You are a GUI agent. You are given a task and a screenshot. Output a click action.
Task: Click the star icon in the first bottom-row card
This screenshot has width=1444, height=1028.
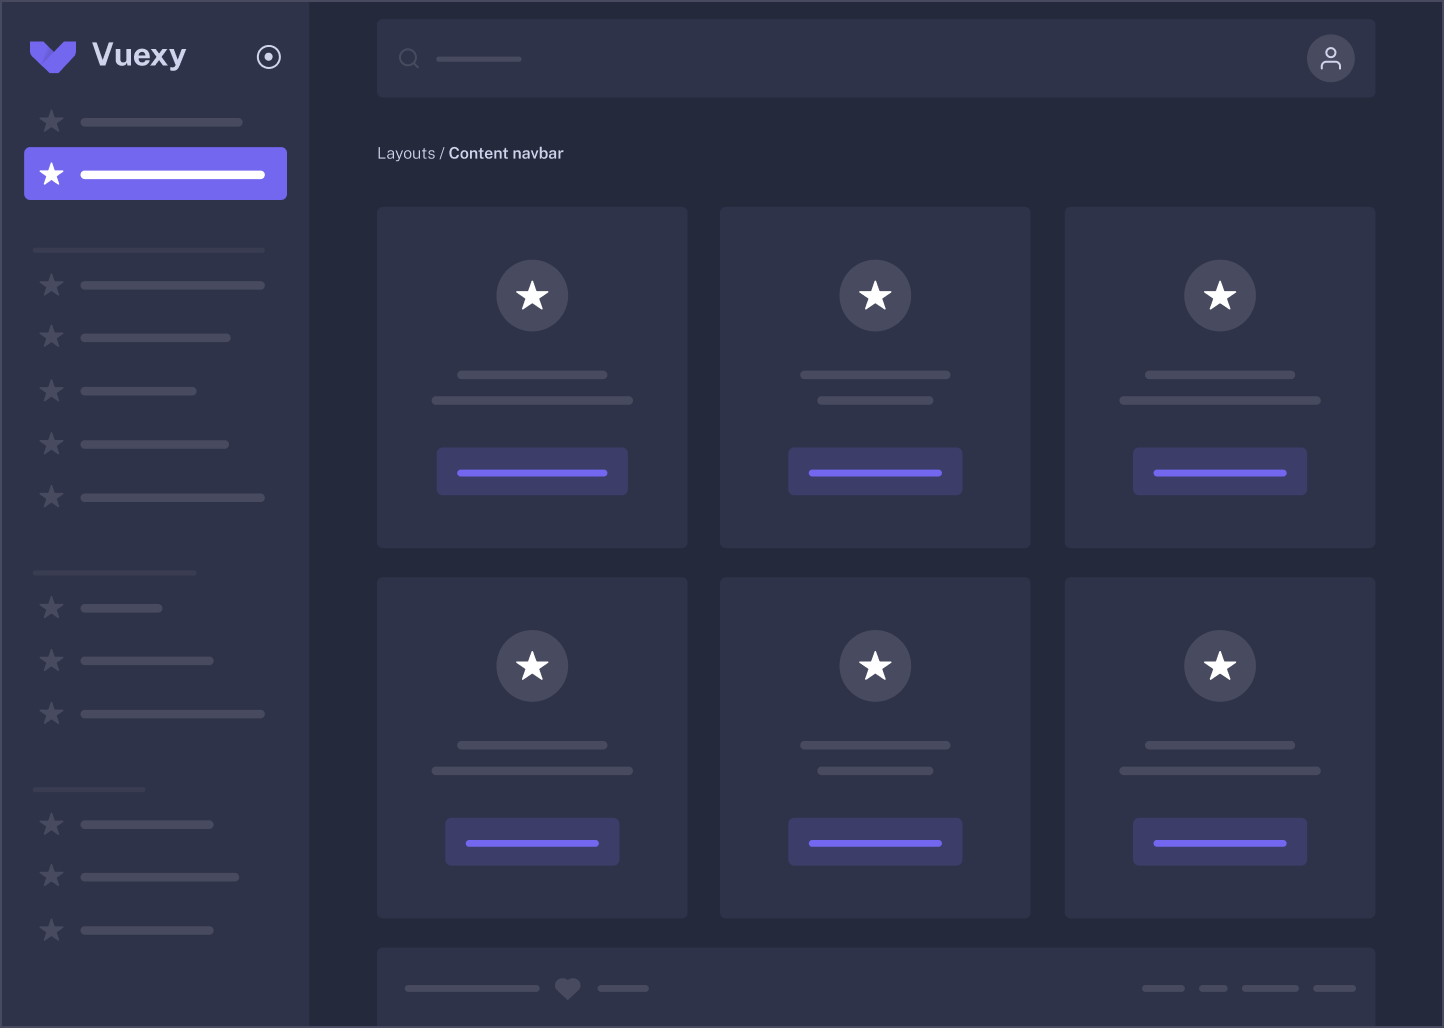(532, 666)
